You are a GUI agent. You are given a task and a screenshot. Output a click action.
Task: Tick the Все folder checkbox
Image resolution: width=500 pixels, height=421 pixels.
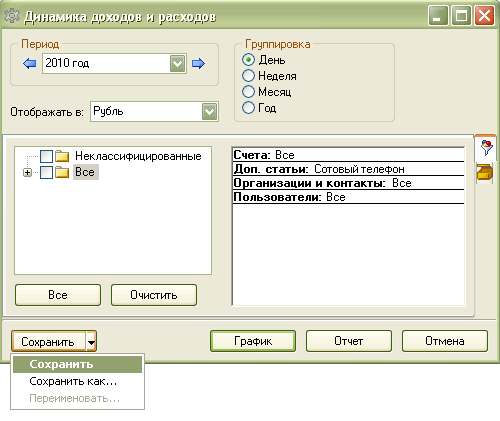click(46, 172)
